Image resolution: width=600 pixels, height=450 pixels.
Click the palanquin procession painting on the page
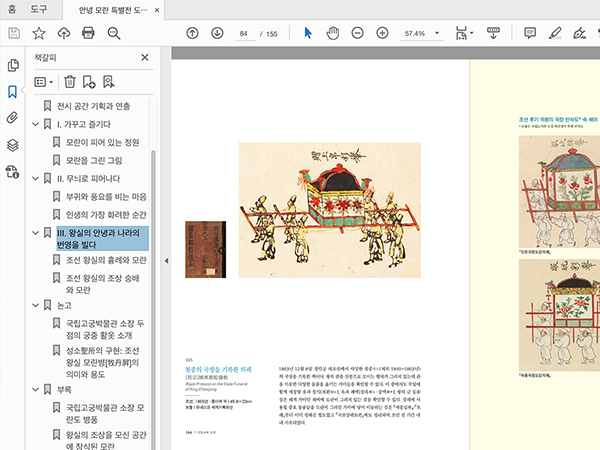click(329, 210)
